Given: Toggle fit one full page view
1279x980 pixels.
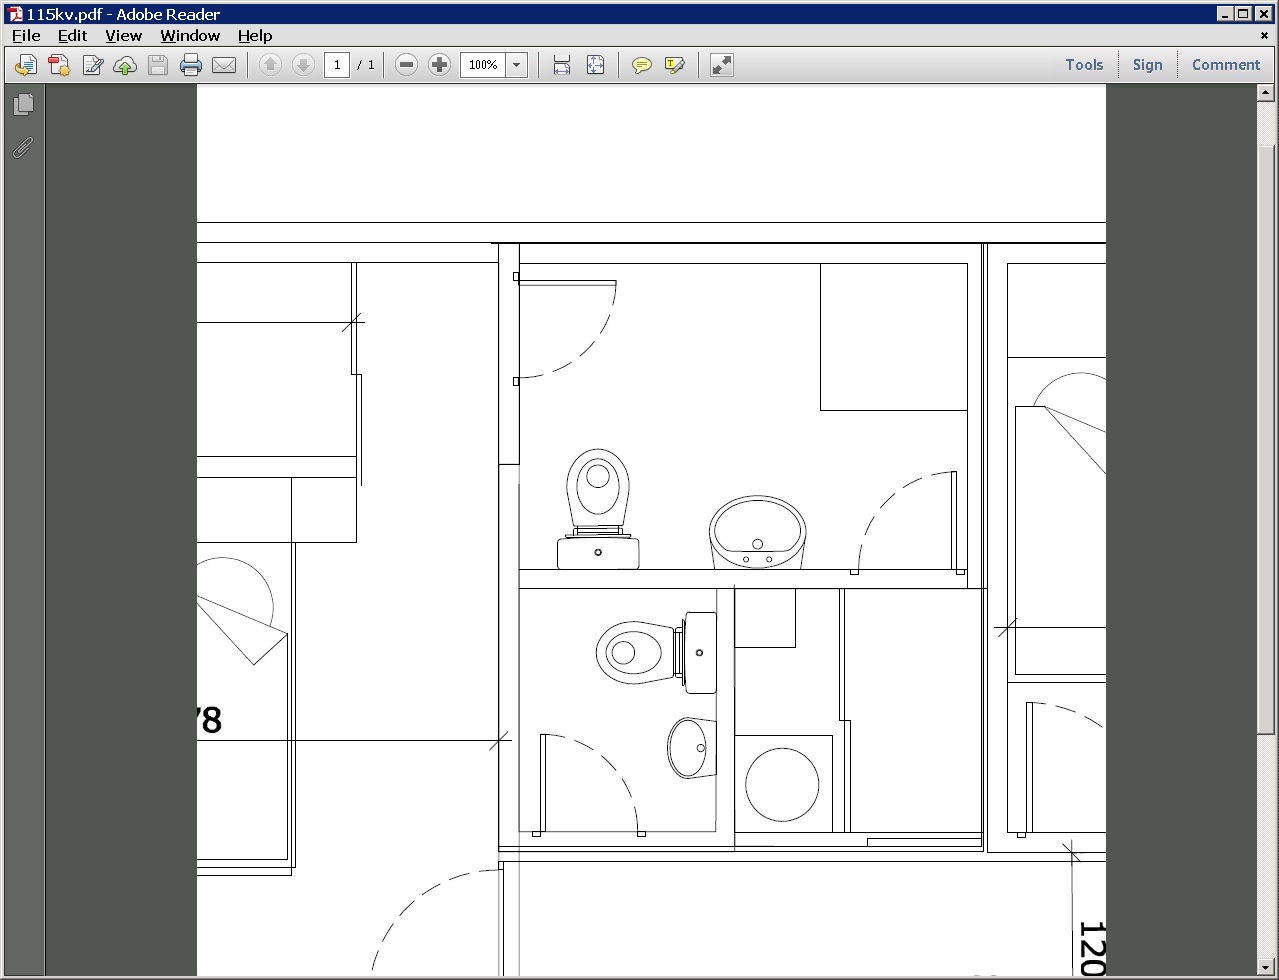Looking at the screenshot, I should tap(595, 65).
